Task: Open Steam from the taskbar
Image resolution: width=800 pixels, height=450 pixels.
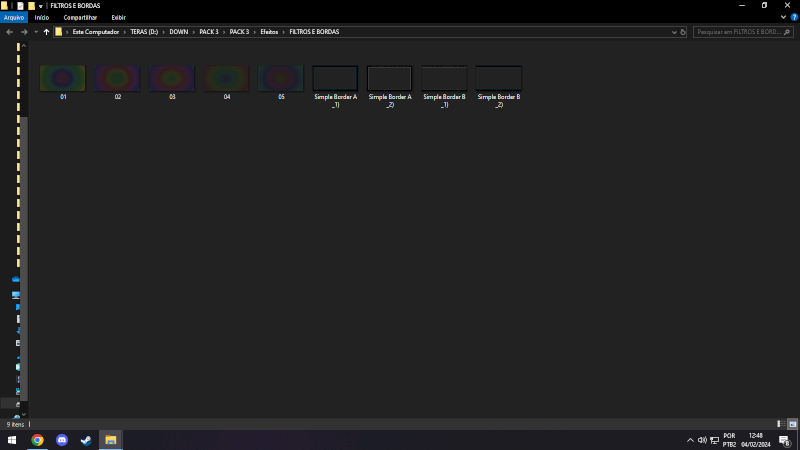Action: 86,440
